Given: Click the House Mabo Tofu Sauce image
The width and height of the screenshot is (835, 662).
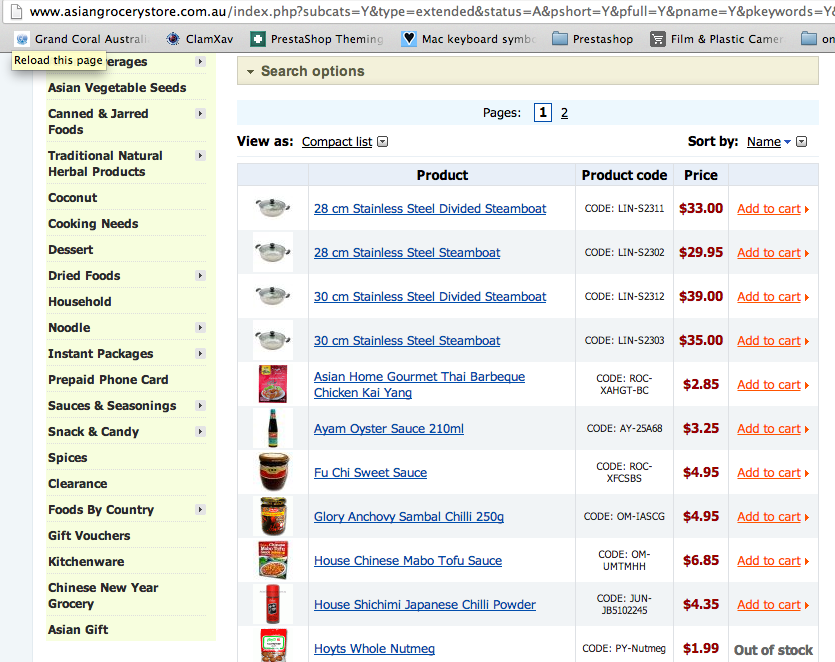Looking at the screenshot, I should pyautogui.click(x=273, y=560).
